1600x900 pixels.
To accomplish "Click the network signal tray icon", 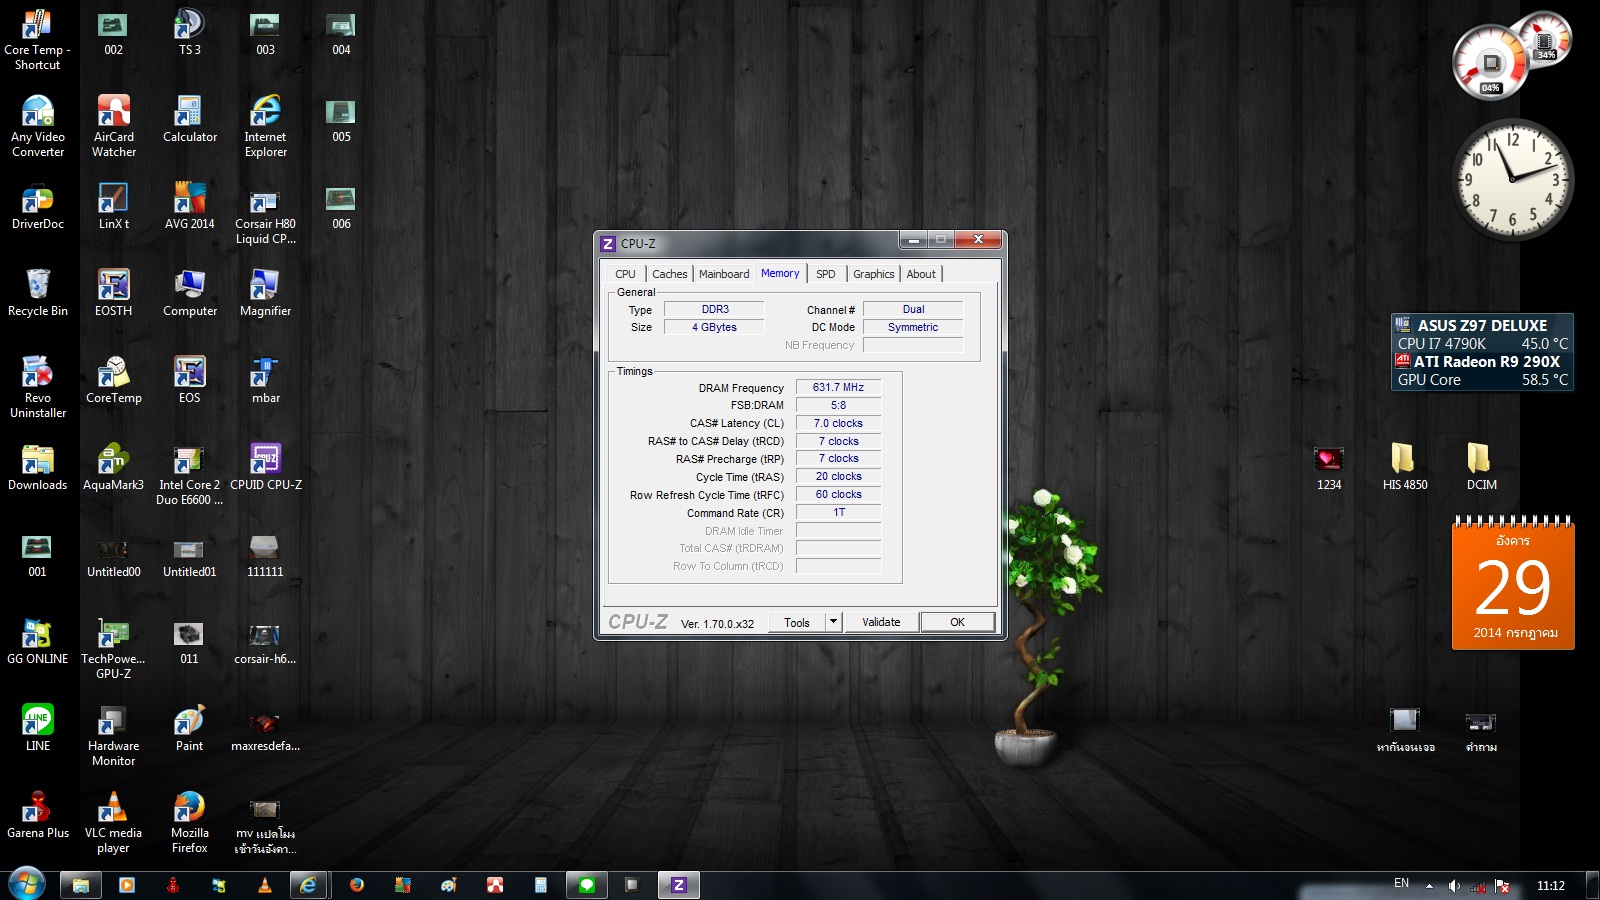I will click(1478, 886).
